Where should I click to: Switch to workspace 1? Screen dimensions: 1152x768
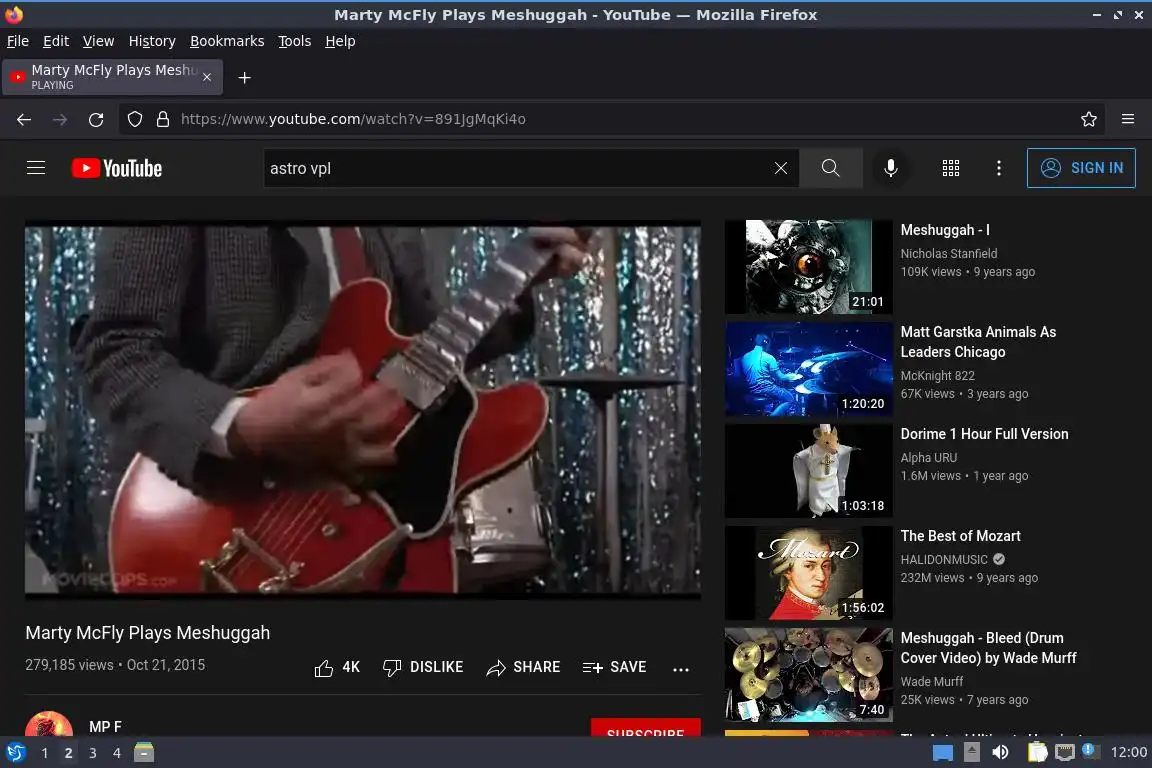(x=45, y=753)
